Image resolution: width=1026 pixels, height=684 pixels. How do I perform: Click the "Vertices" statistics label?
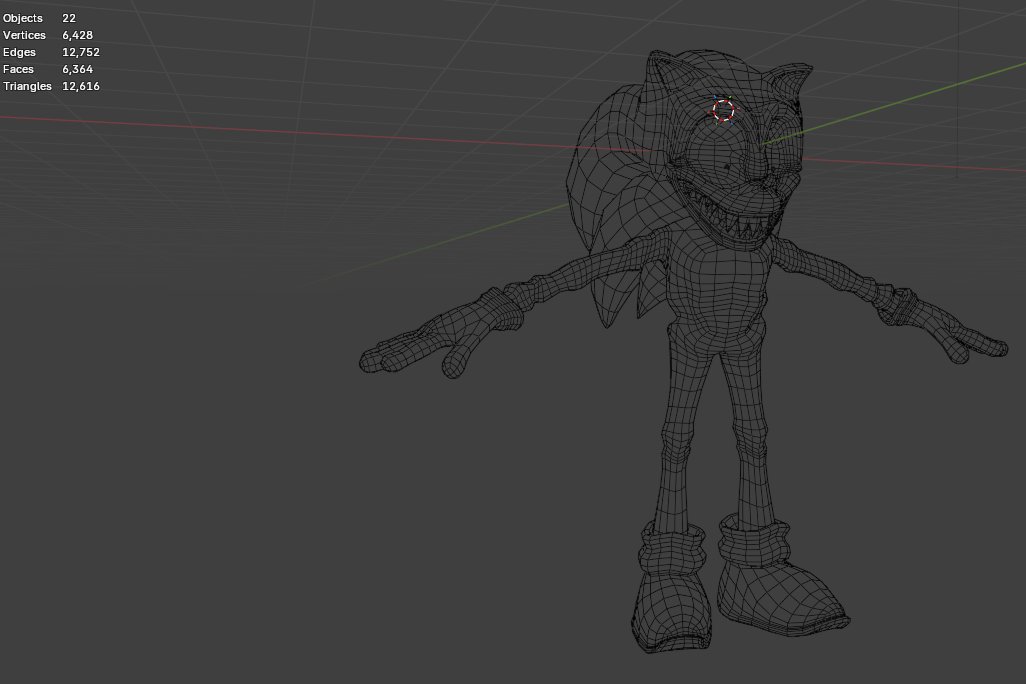24,35
